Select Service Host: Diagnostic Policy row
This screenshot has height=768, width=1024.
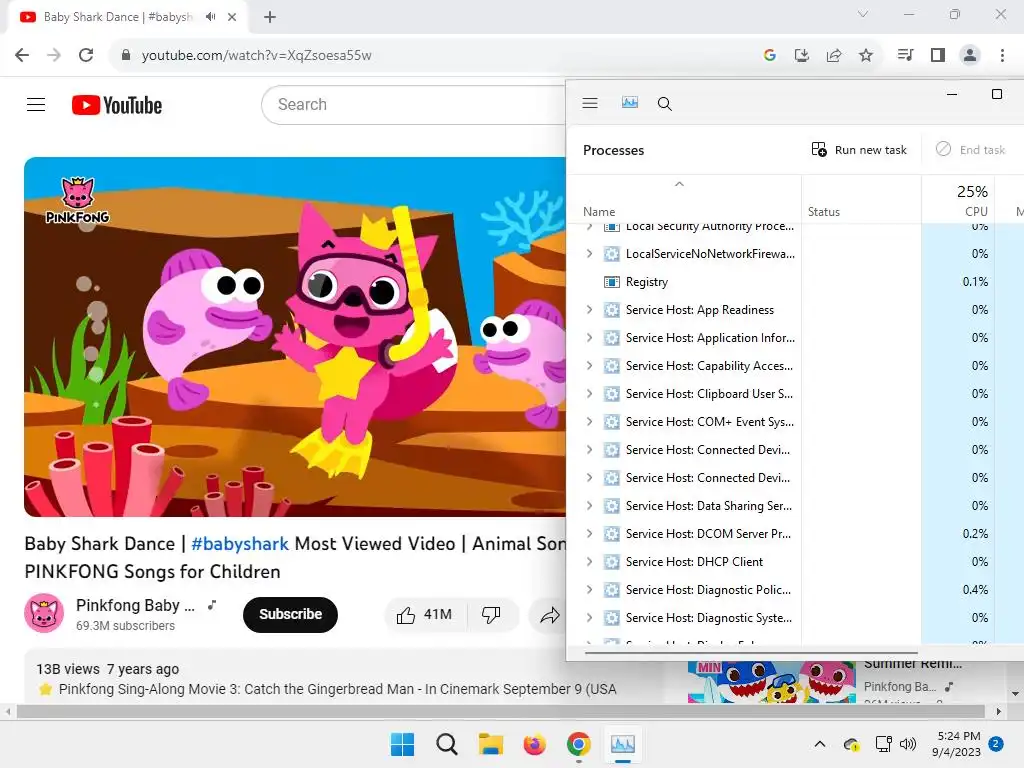tap(795, 590)
